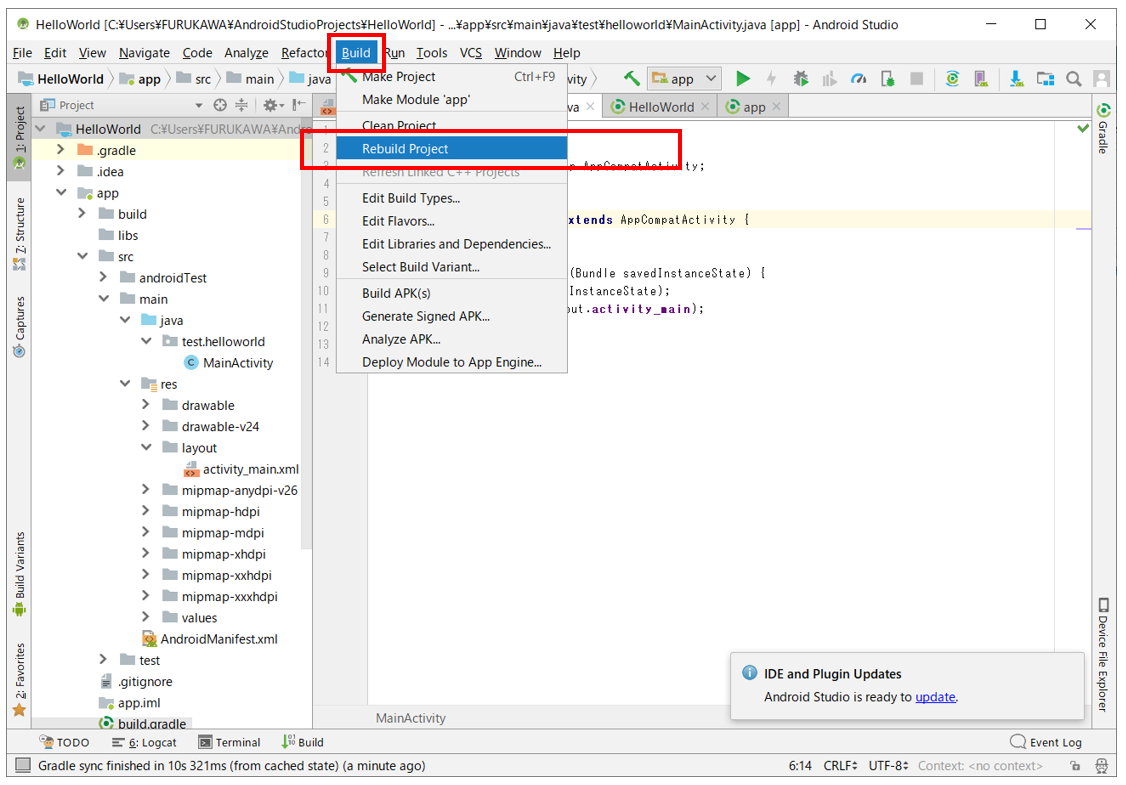The image size is (1126, 785).
Task: Click the Stop square button in toolbar
Action: 916,78
